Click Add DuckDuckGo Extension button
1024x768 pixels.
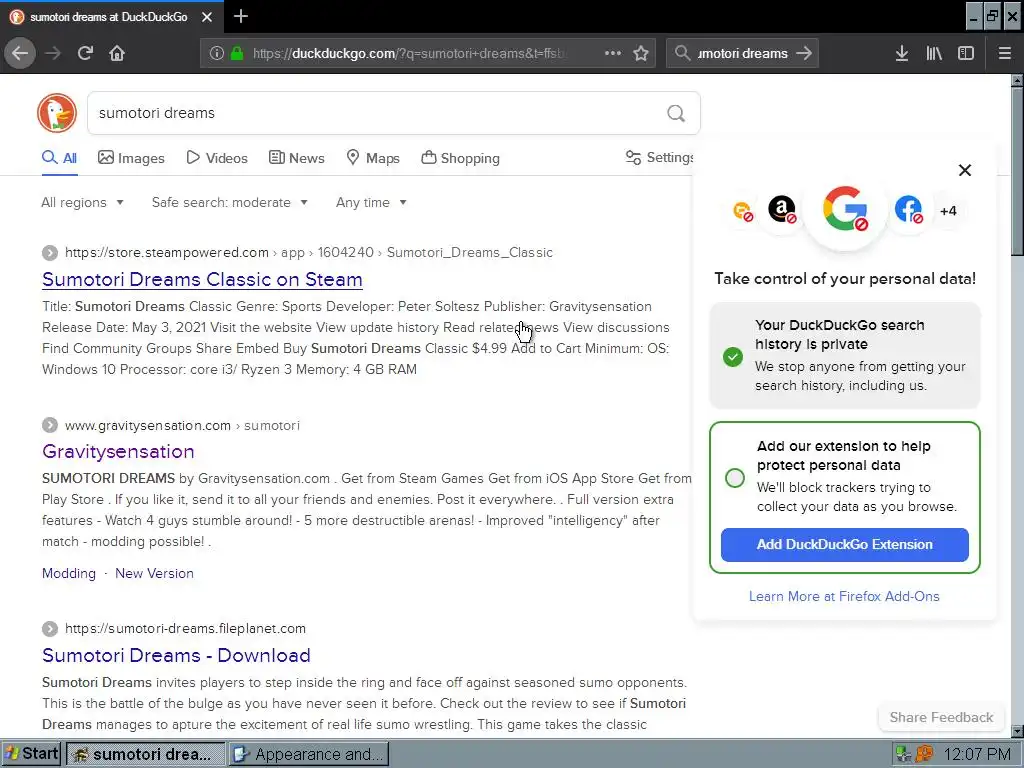click(x=844, y=545)
